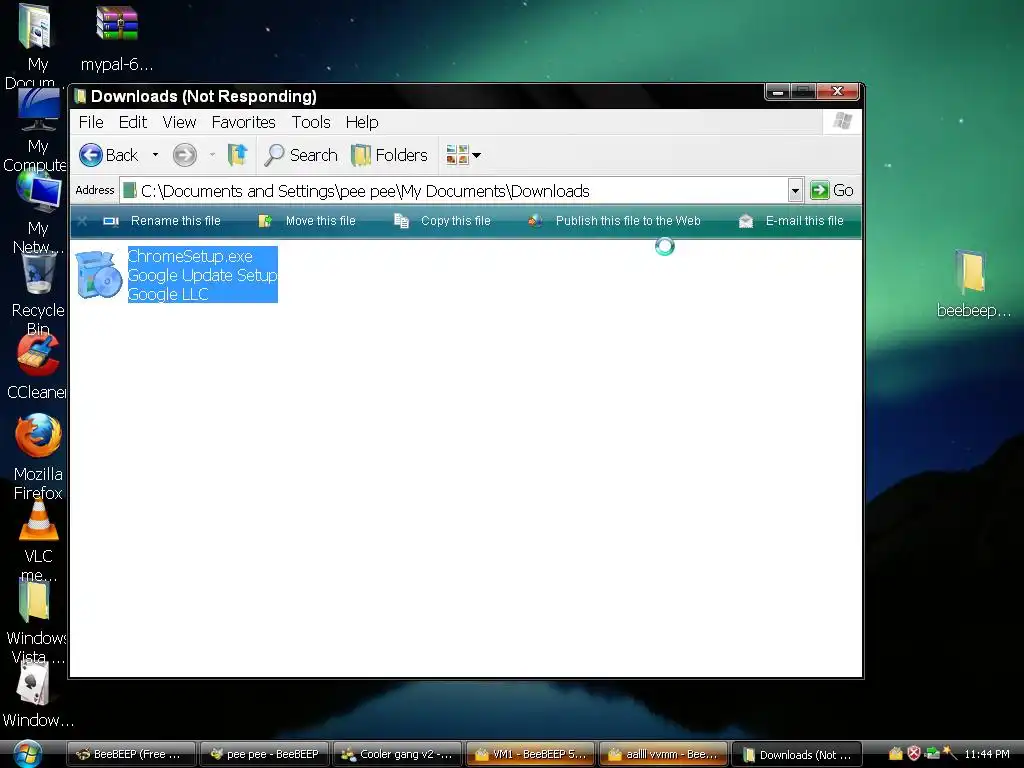Click the address bar path field
The height and width of the screenshot is (768, 1024).
click(453, 191)
